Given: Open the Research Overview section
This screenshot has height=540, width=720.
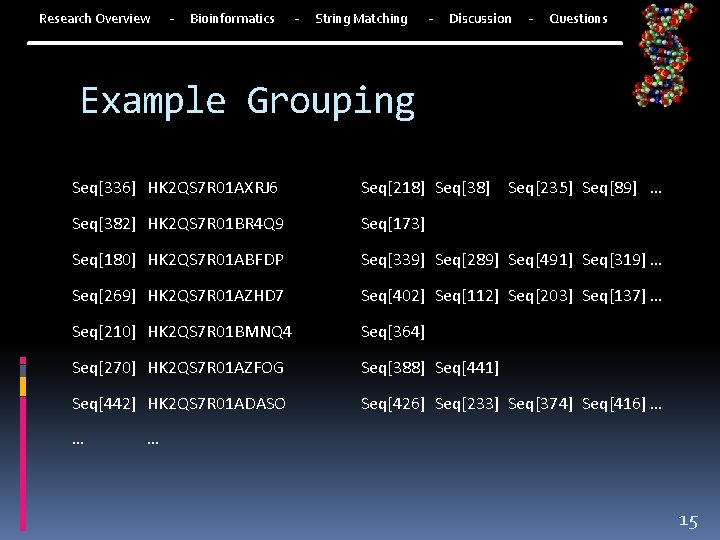Looking at the screenshot, I should [x=95, y=19].
